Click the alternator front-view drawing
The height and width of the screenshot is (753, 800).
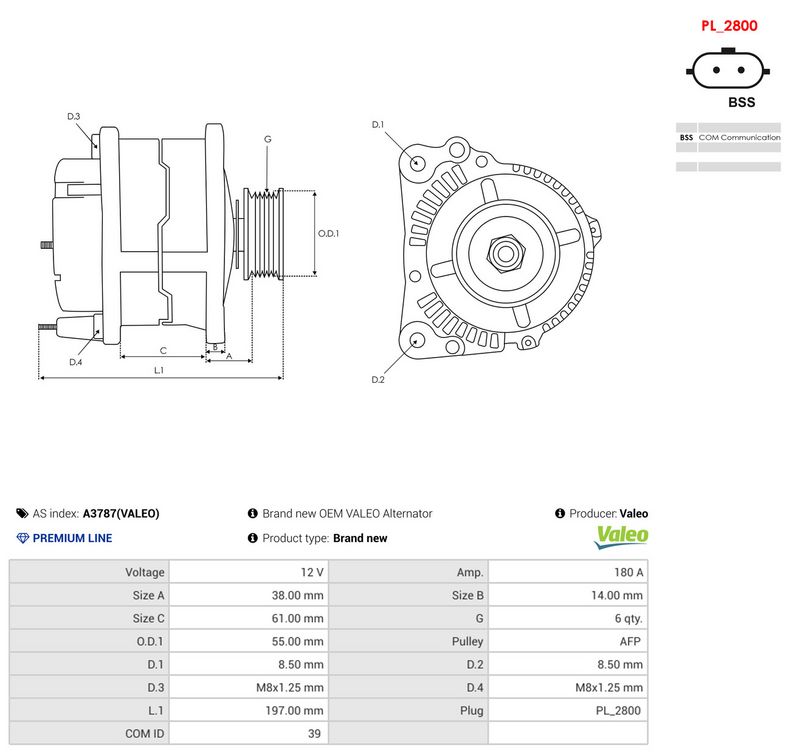pos(500,248)
